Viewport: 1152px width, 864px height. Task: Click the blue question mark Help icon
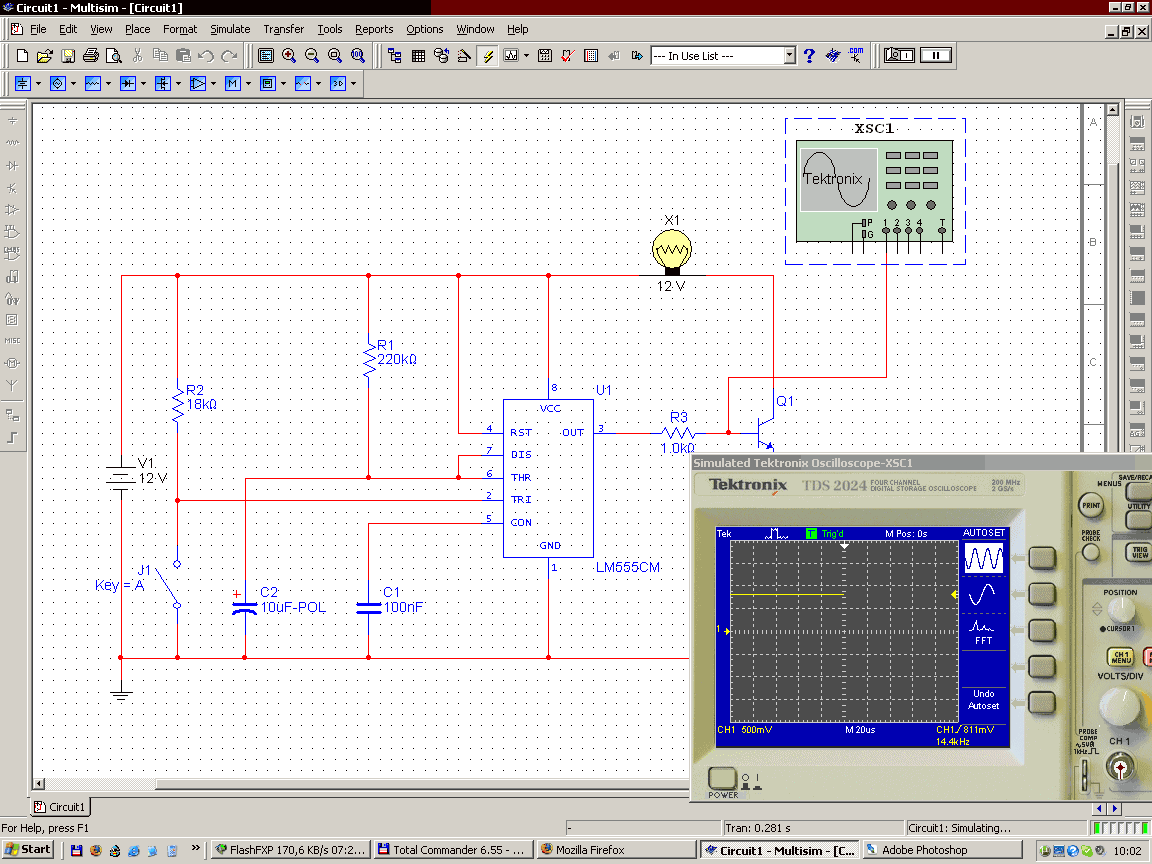[x=810, y=56]
